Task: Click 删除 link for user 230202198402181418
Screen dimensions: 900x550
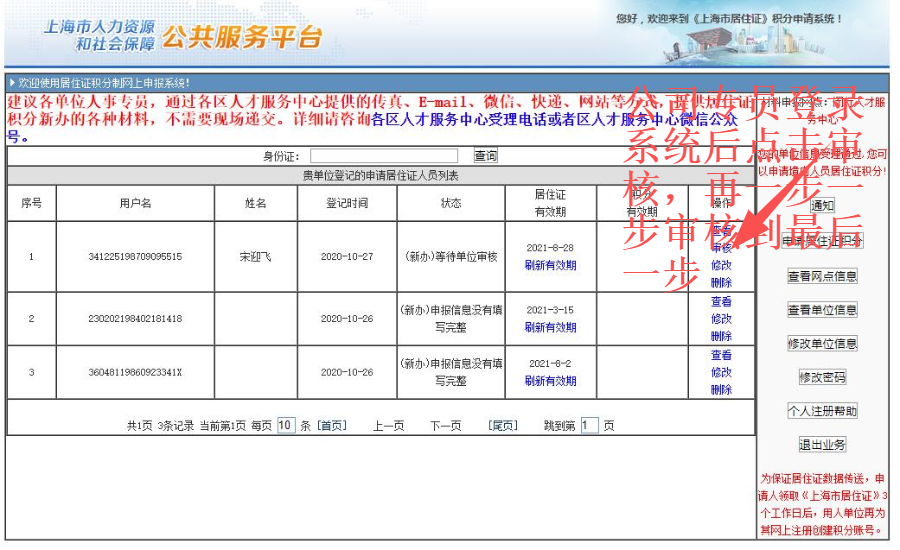Action: 721,336
